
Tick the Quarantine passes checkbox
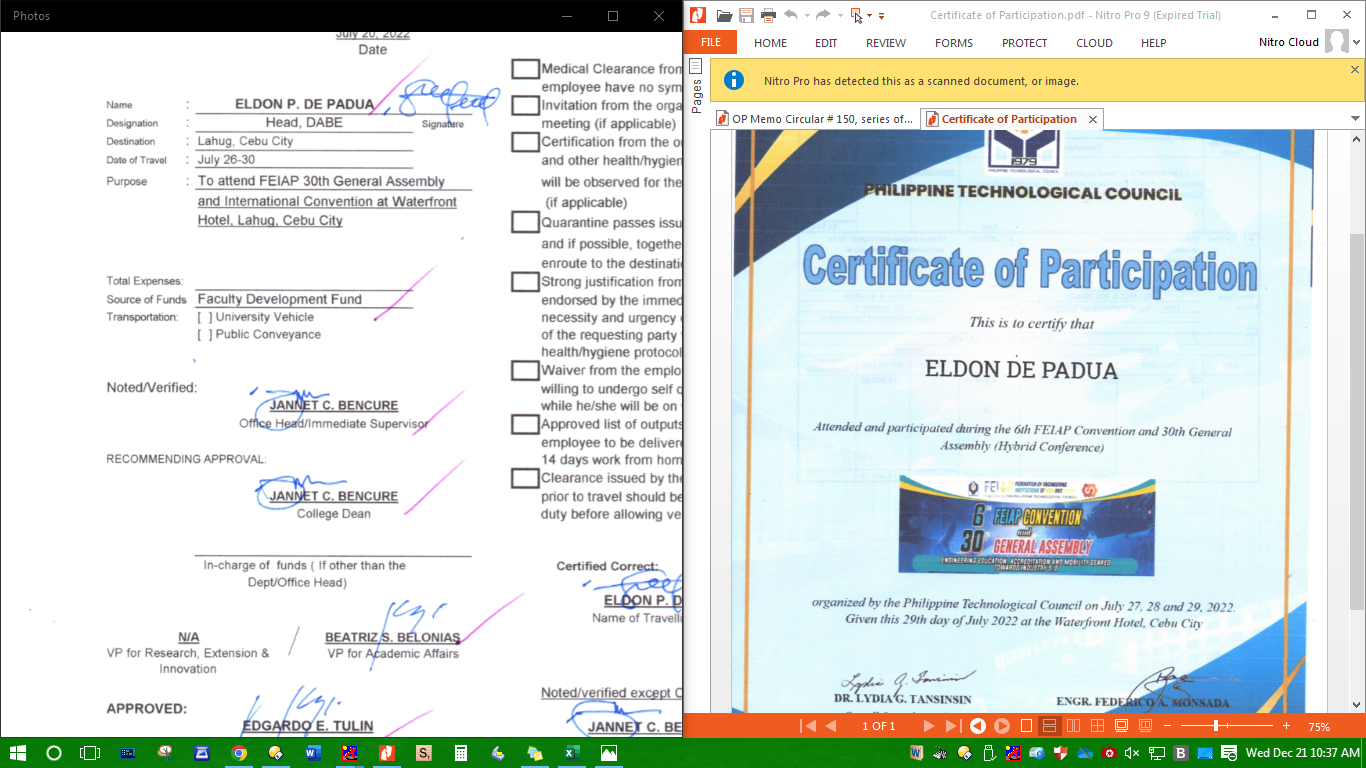coord(525,222)
